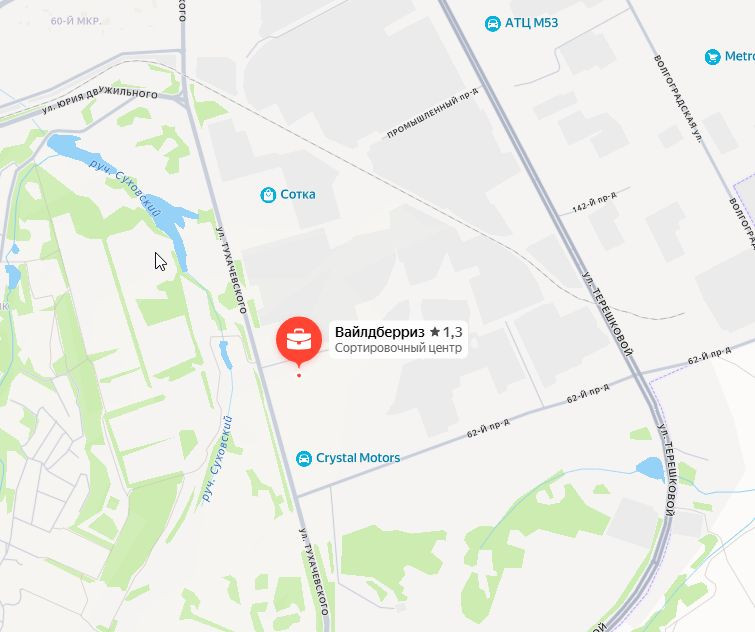The height and width of the screenshot is (632, 755).
Task: Click the АТЦ М53 car icon
Action: (493, 24)
